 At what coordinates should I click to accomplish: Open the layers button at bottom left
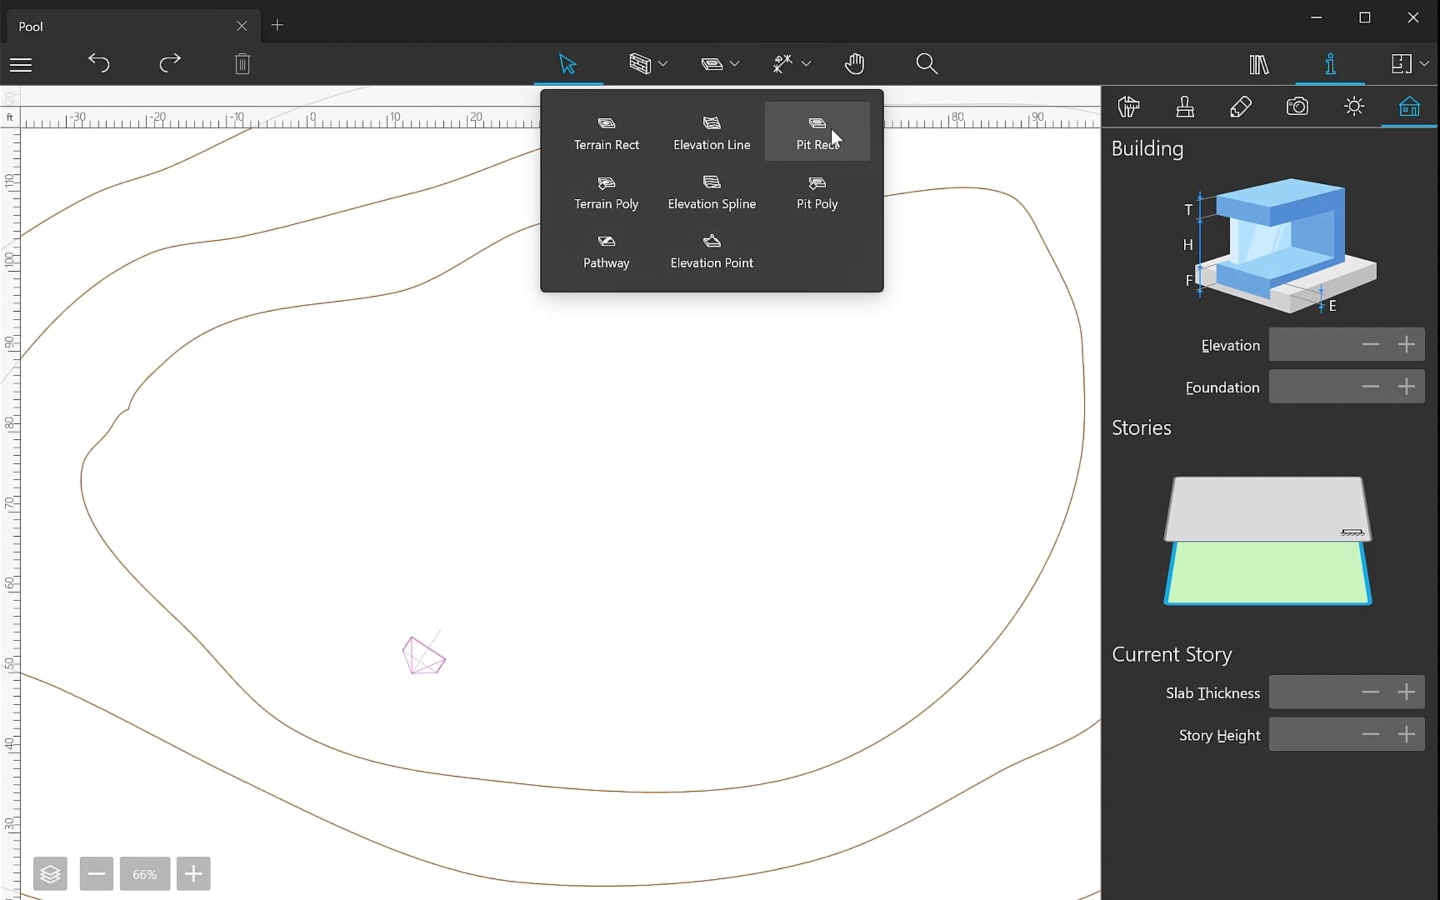(x=50, y=874)
